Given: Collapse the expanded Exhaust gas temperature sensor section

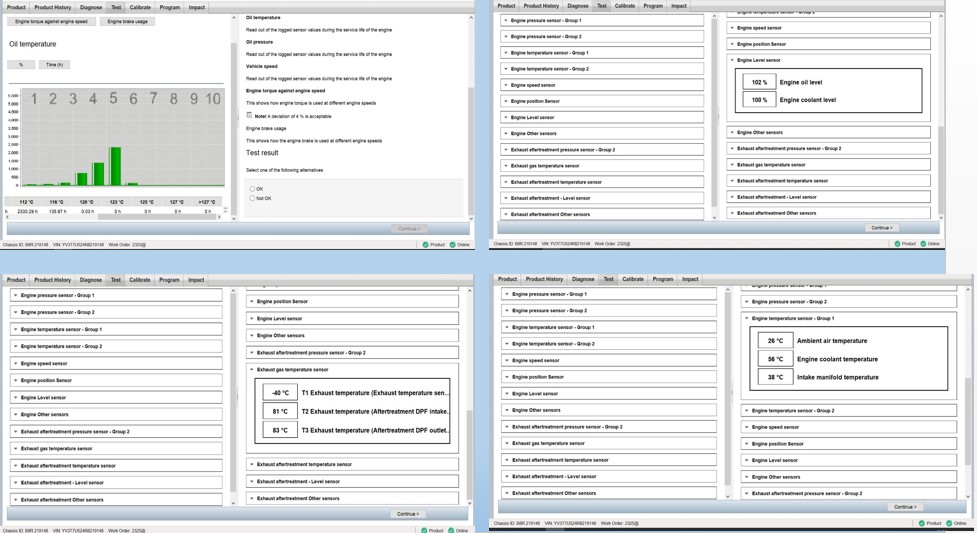Looking at the screenshot, I should [252, 369].
